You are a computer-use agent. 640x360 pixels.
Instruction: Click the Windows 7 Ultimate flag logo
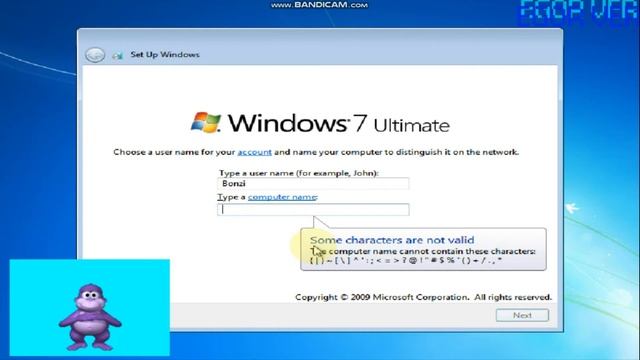[206, 122]
